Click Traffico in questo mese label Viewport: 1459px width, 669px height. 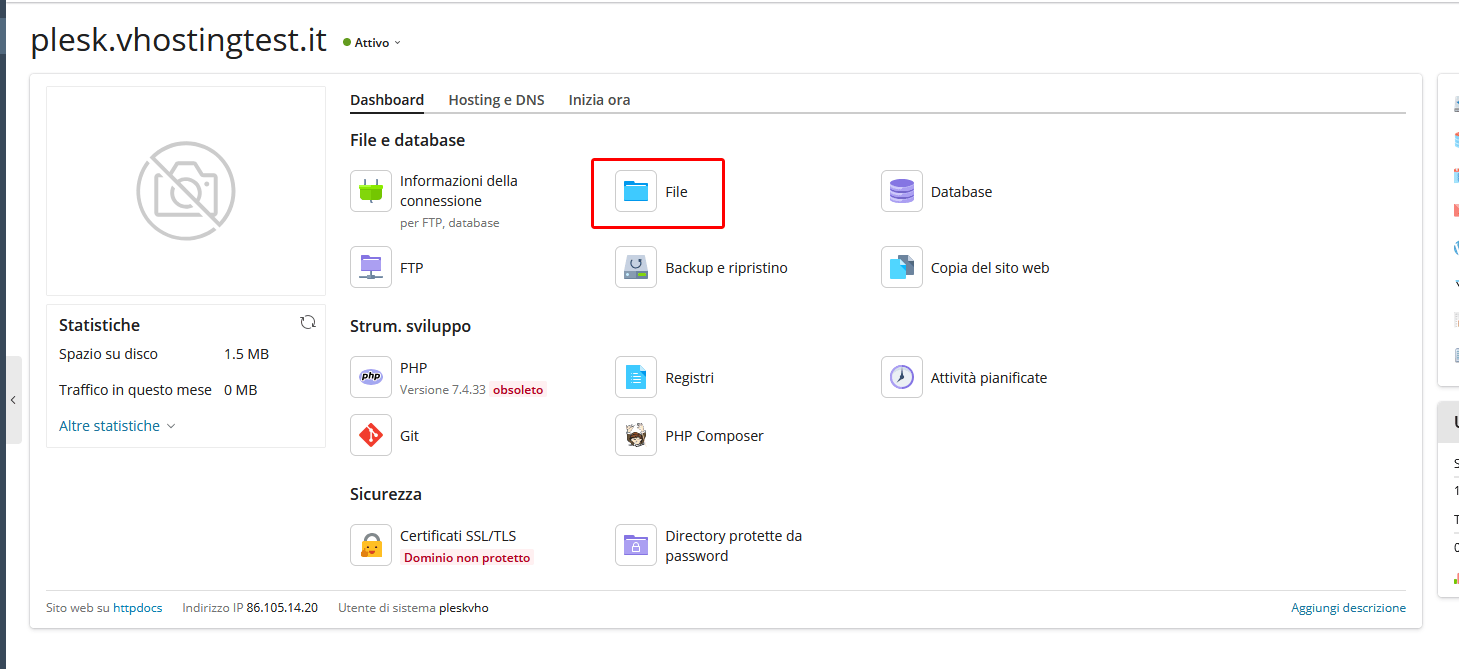pyautogui.click(x=135, y=390)
